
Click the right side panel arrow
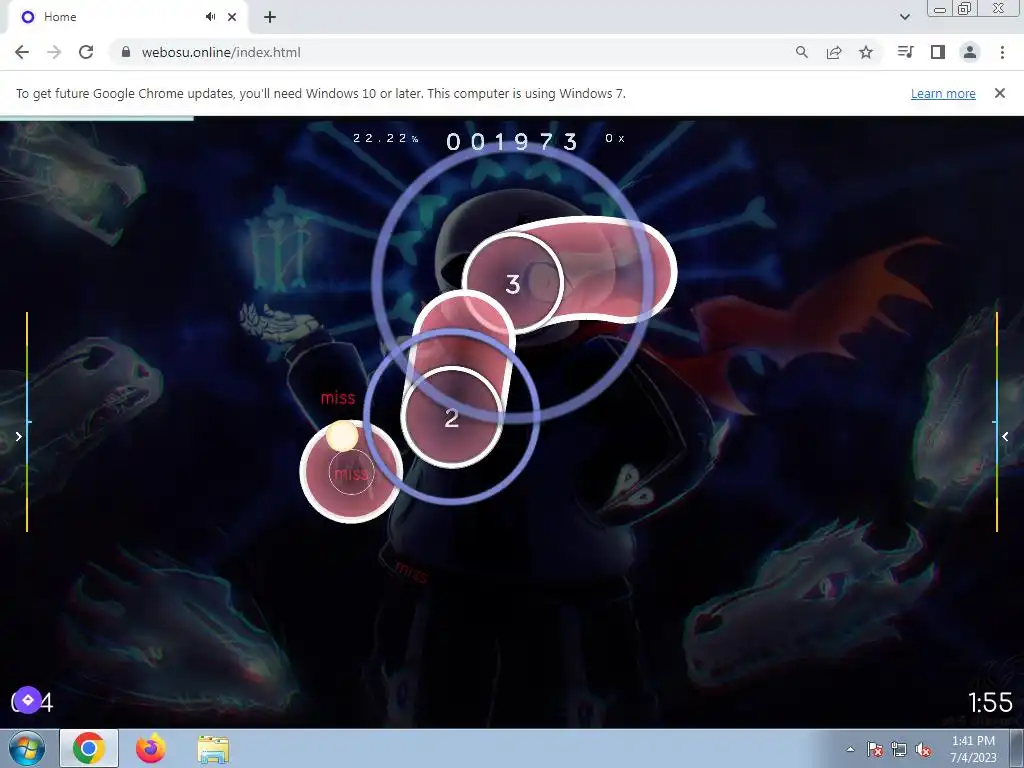(x=1005, y=436)
